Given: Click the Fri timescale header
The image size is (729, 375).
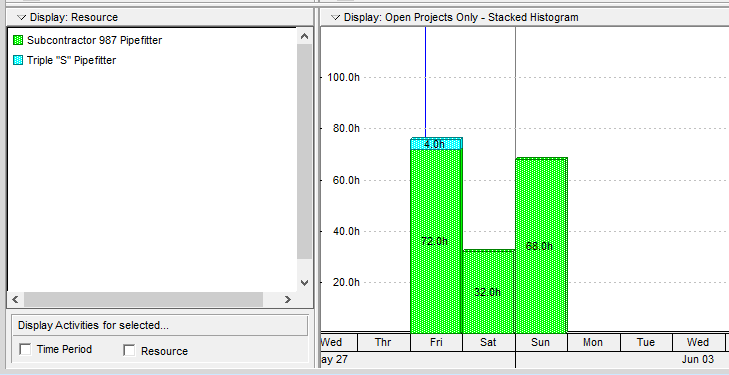Looking at the screenshot, I should (436, 343).
